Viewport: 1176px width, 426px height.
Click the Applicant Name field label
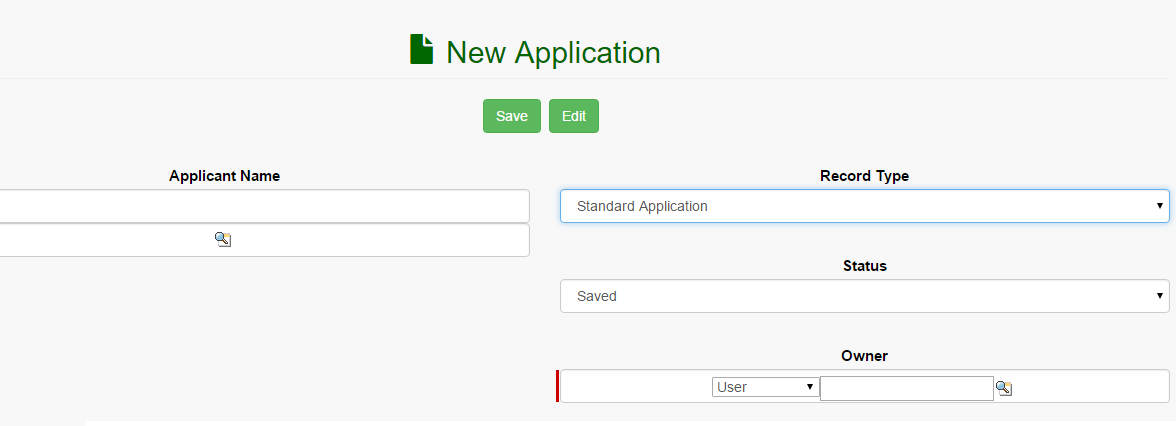[224, 176]
